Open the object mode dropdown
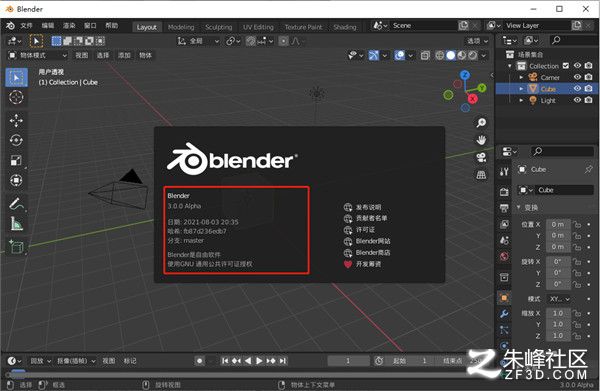This screenshot has width=600, height=391. click(38, 55)
